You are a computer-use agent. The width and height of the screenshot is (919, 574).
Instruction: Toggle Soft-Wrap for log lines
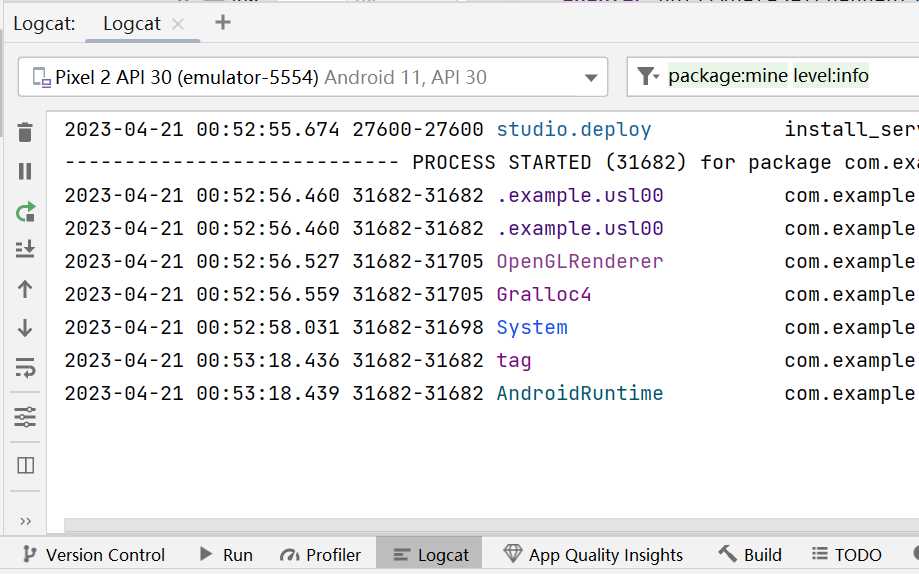[x=25, y=368]
